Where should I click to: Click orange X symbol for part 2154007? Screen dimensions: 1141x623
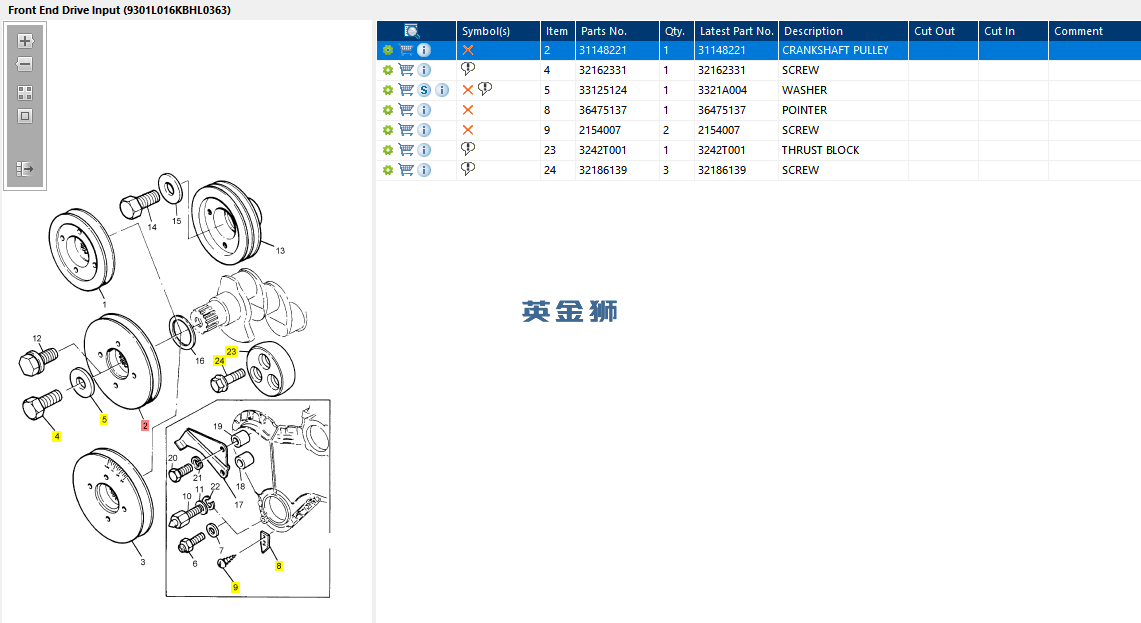coord(468,130)
